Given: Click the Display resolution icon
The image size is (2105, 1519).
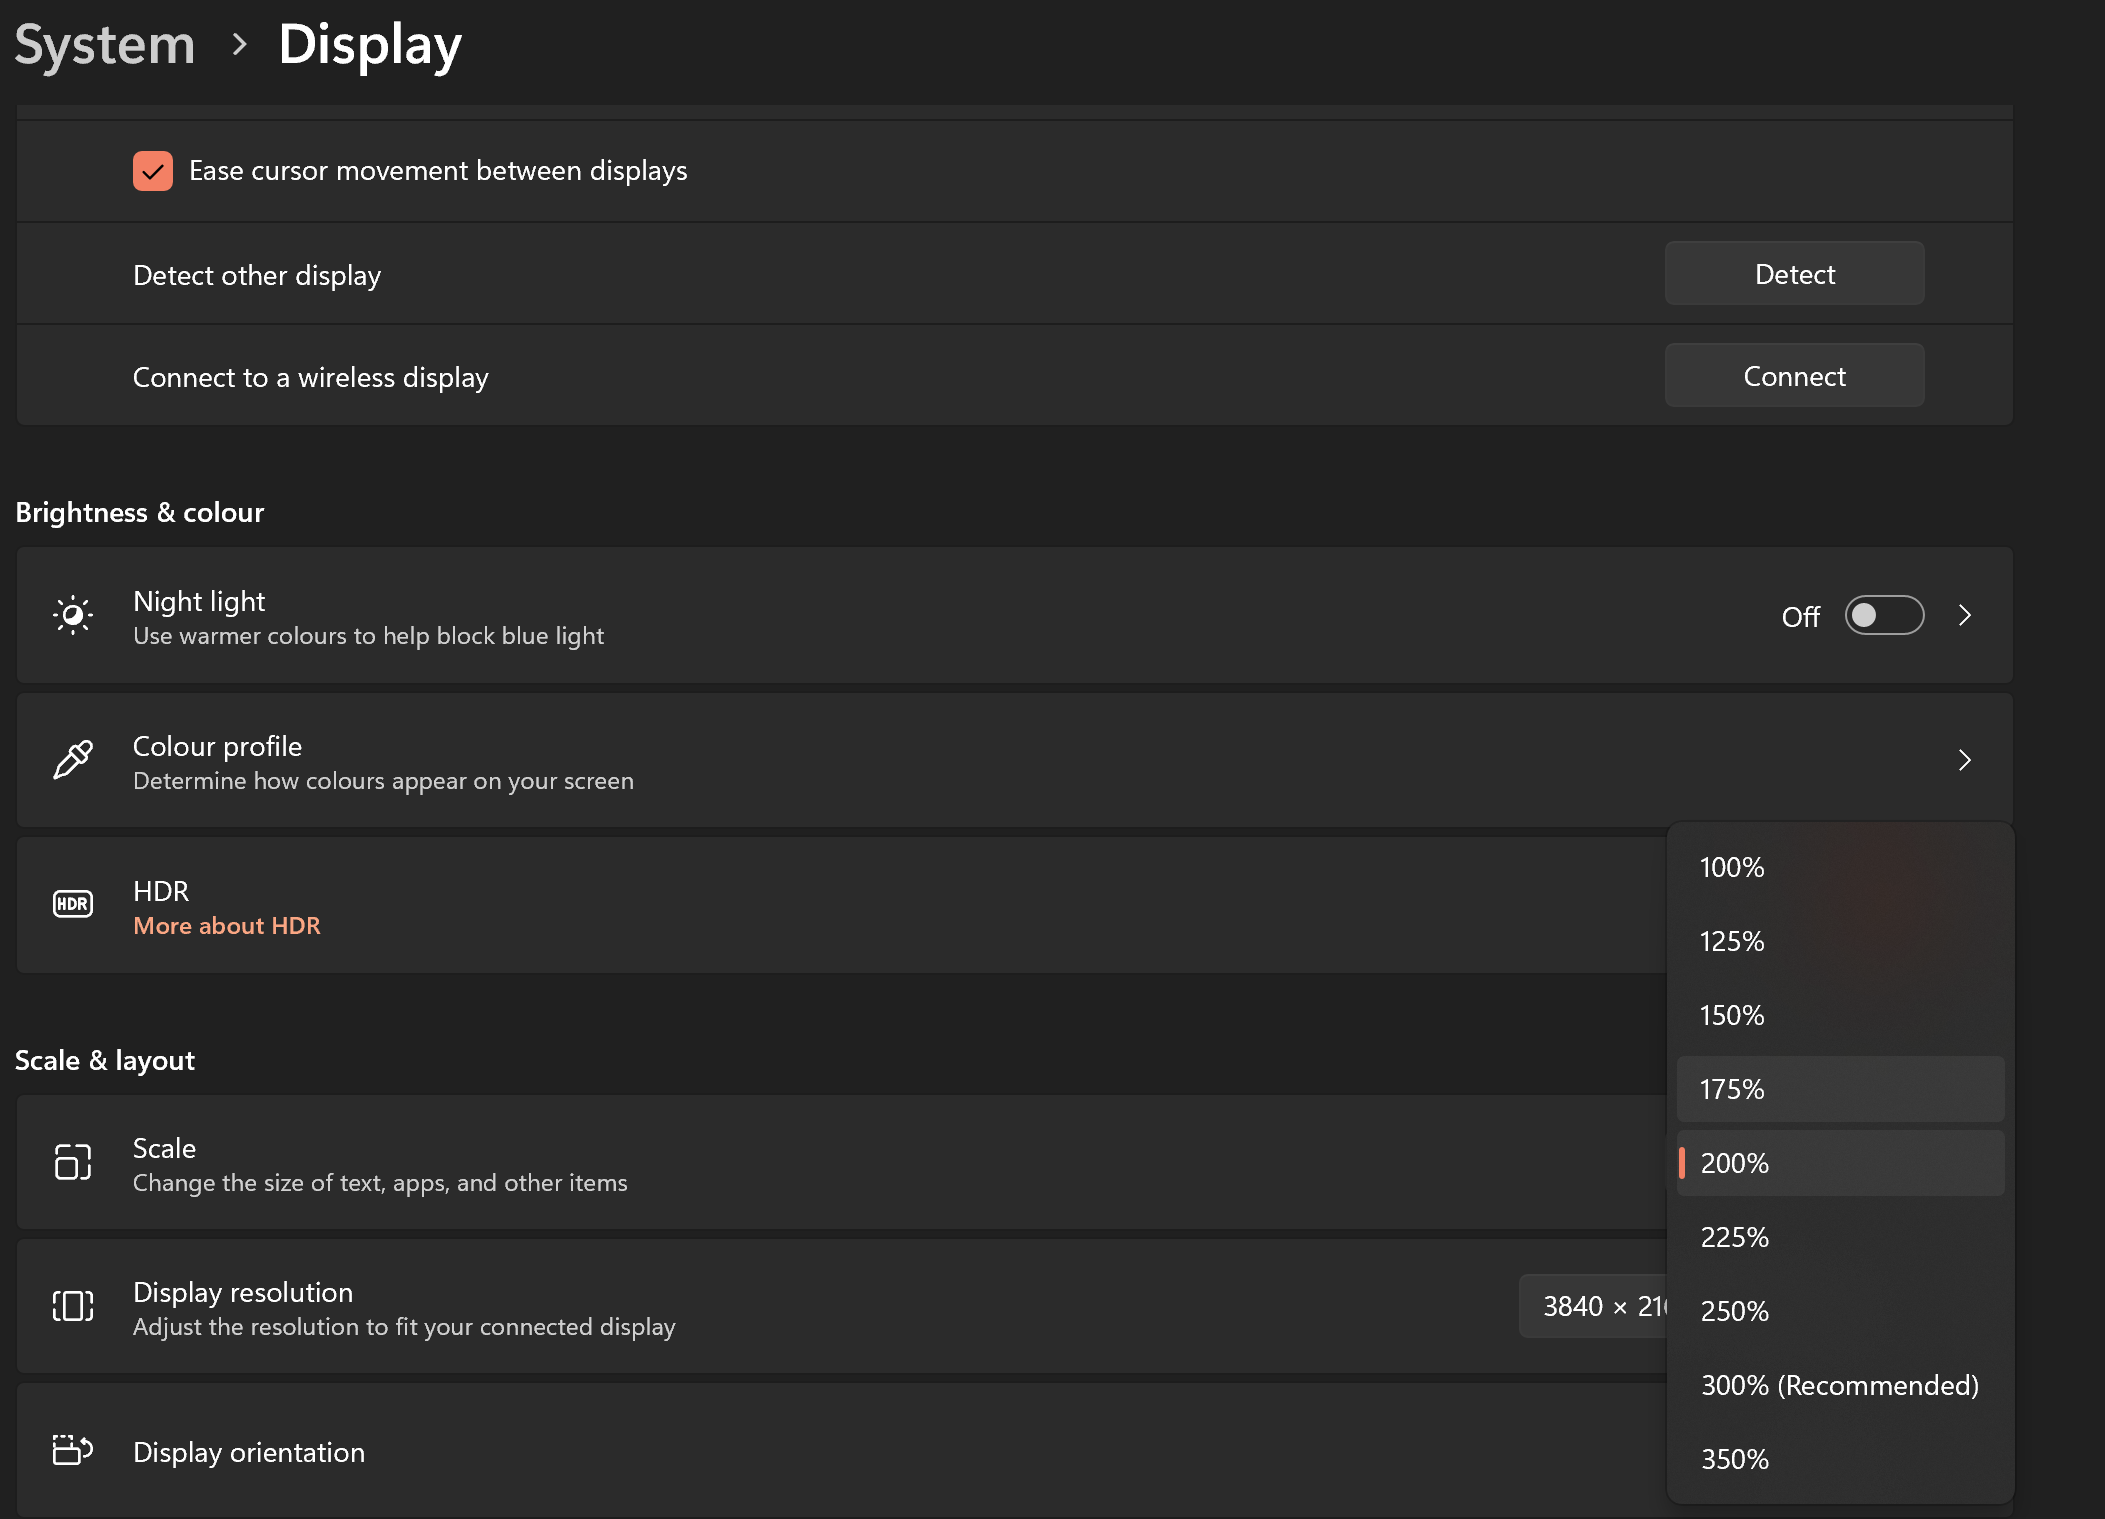Looking at the screenshot, I should [73, 1306].
